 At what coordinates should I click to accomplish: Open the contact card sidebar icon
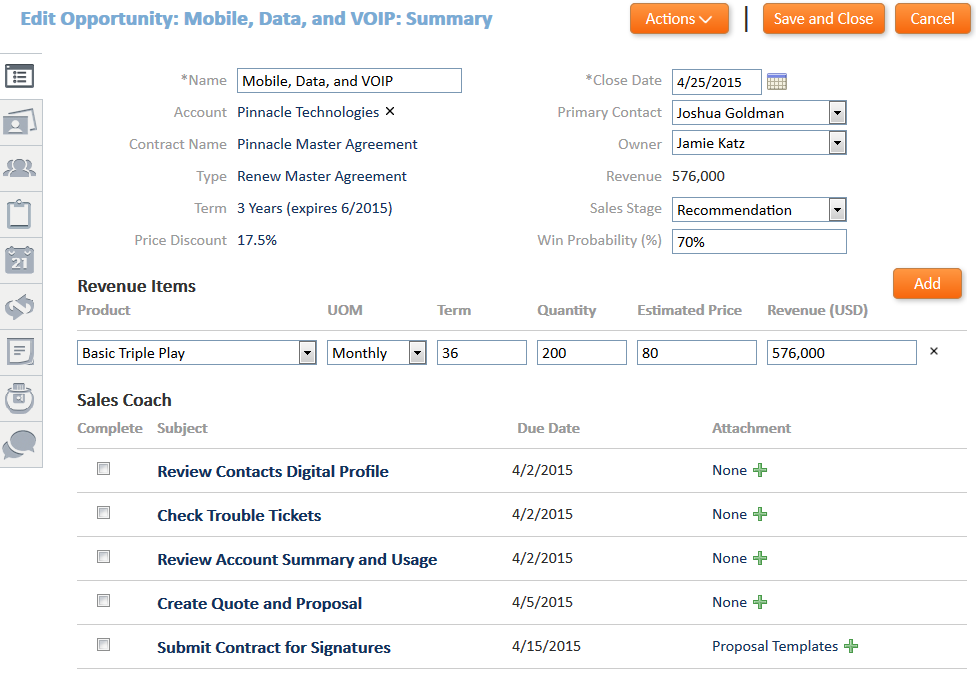pyautogui.click(x=20, y=122)
